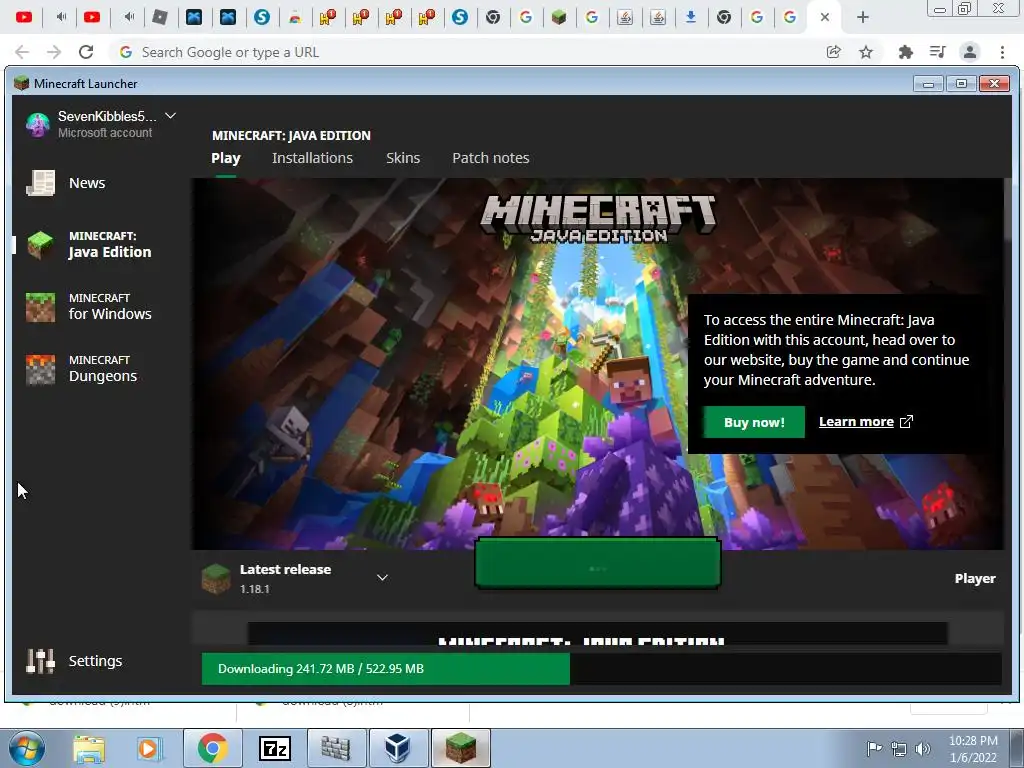Open Chrome media control icon

[x=937, y=52]
